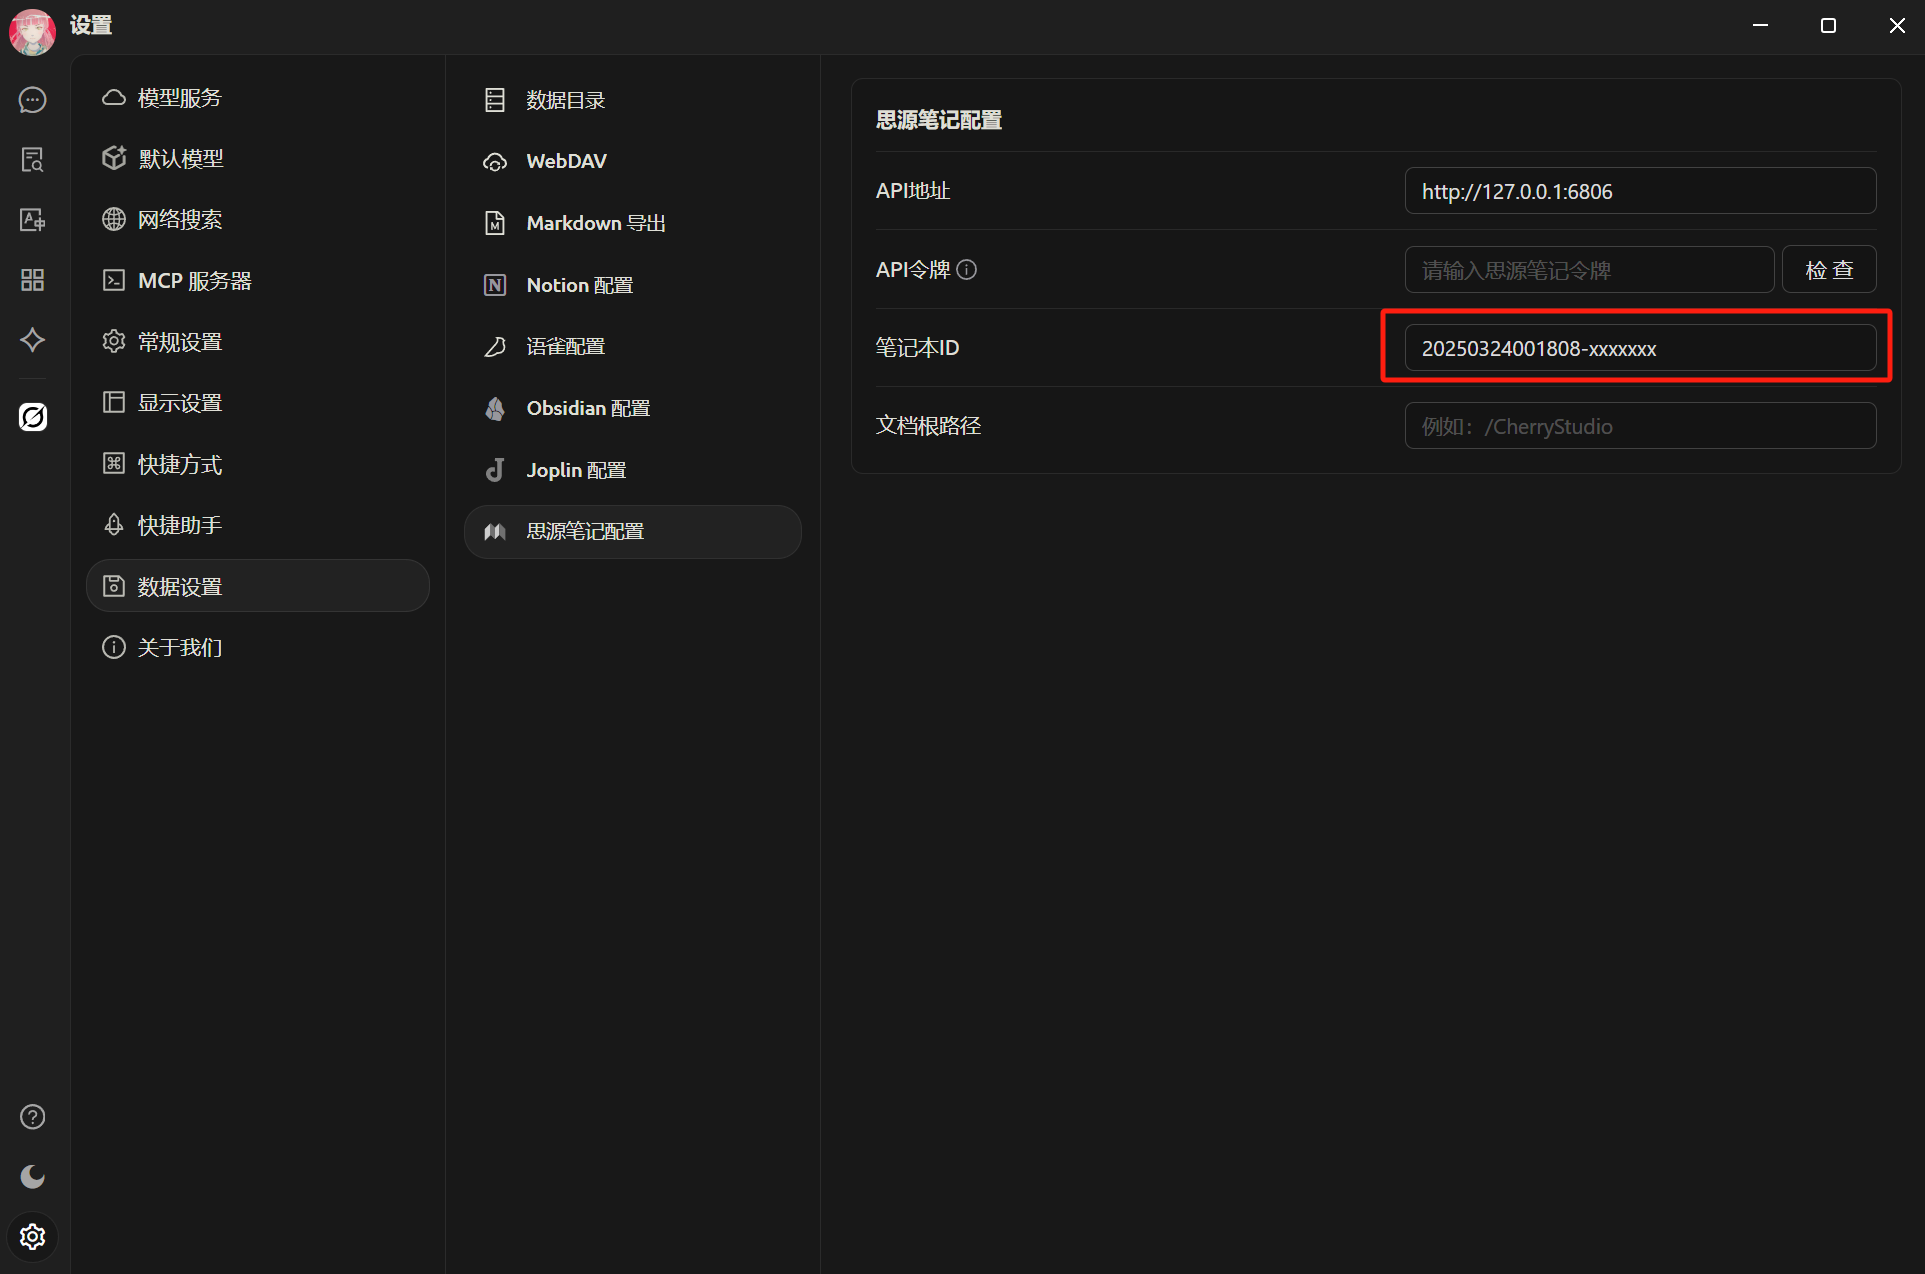This screenshot has height=1274, width=1925.
Task: Select 网络搜索 in settings menu
Action: click(x=179, y=220)
